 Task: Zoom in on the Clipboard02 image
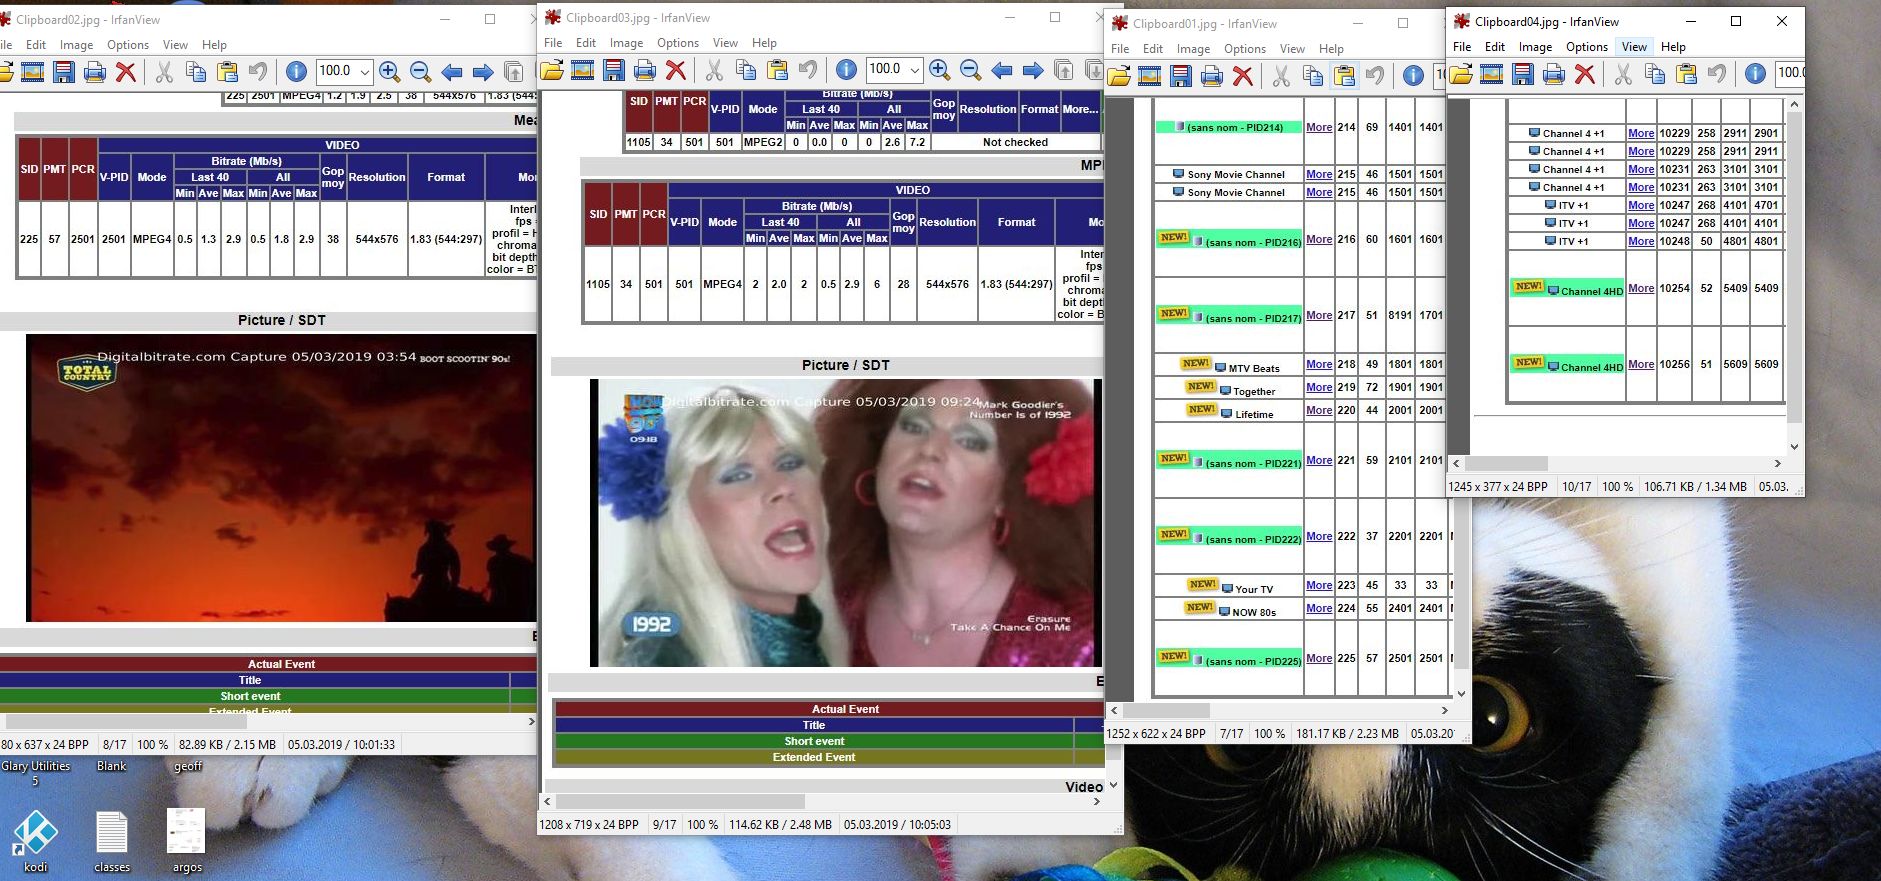click(389, 72)
